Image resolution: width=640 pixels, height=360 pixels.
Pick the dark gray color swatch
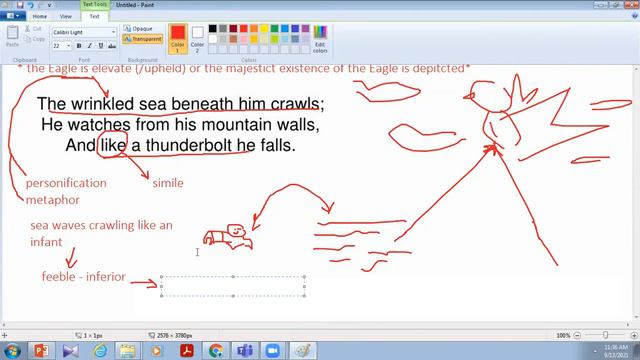click(223, 29)
